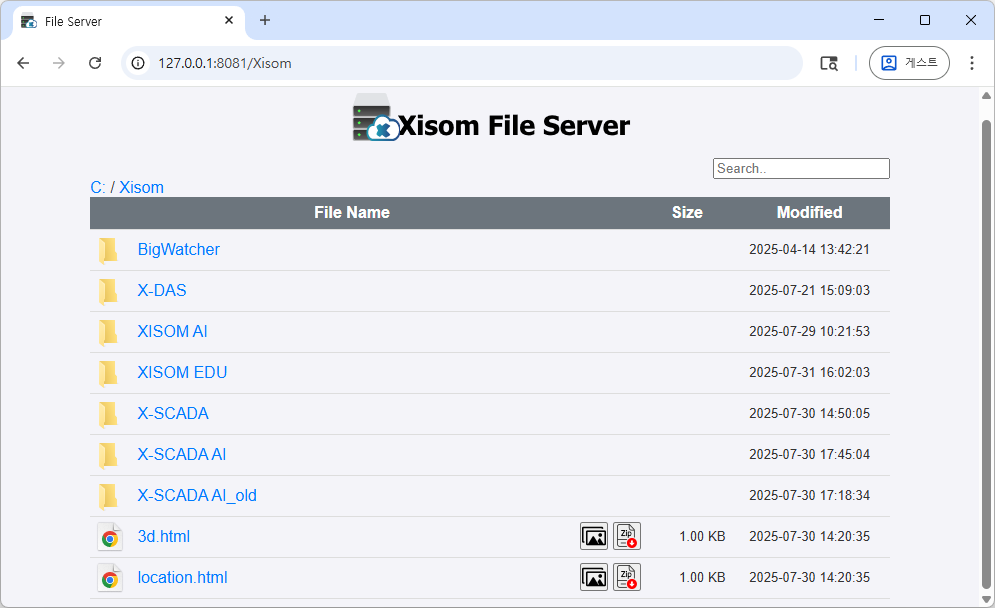The height and width of the screenshot is (608, 995).
Task: Click the Xisom File Server logo icon
Action: point(376,117)
